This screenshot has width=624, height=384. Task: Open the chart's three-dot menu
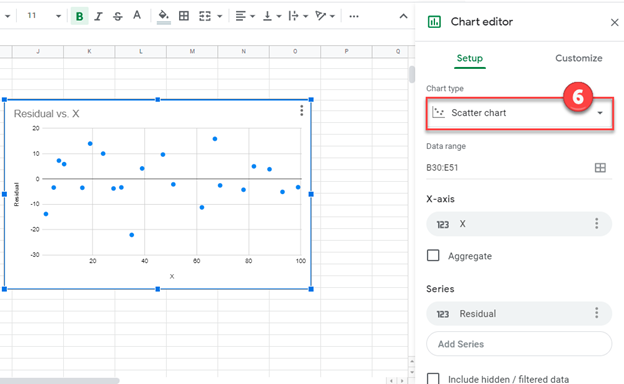point(302,111)
